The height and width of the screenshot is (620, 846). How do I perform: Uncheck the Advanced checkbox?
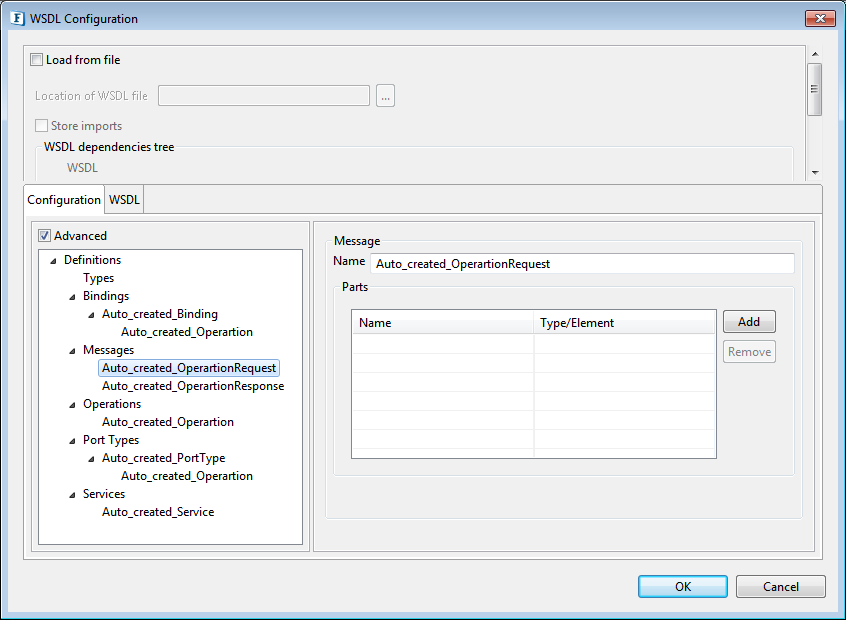pyautogui.click(x=44, y=236)
